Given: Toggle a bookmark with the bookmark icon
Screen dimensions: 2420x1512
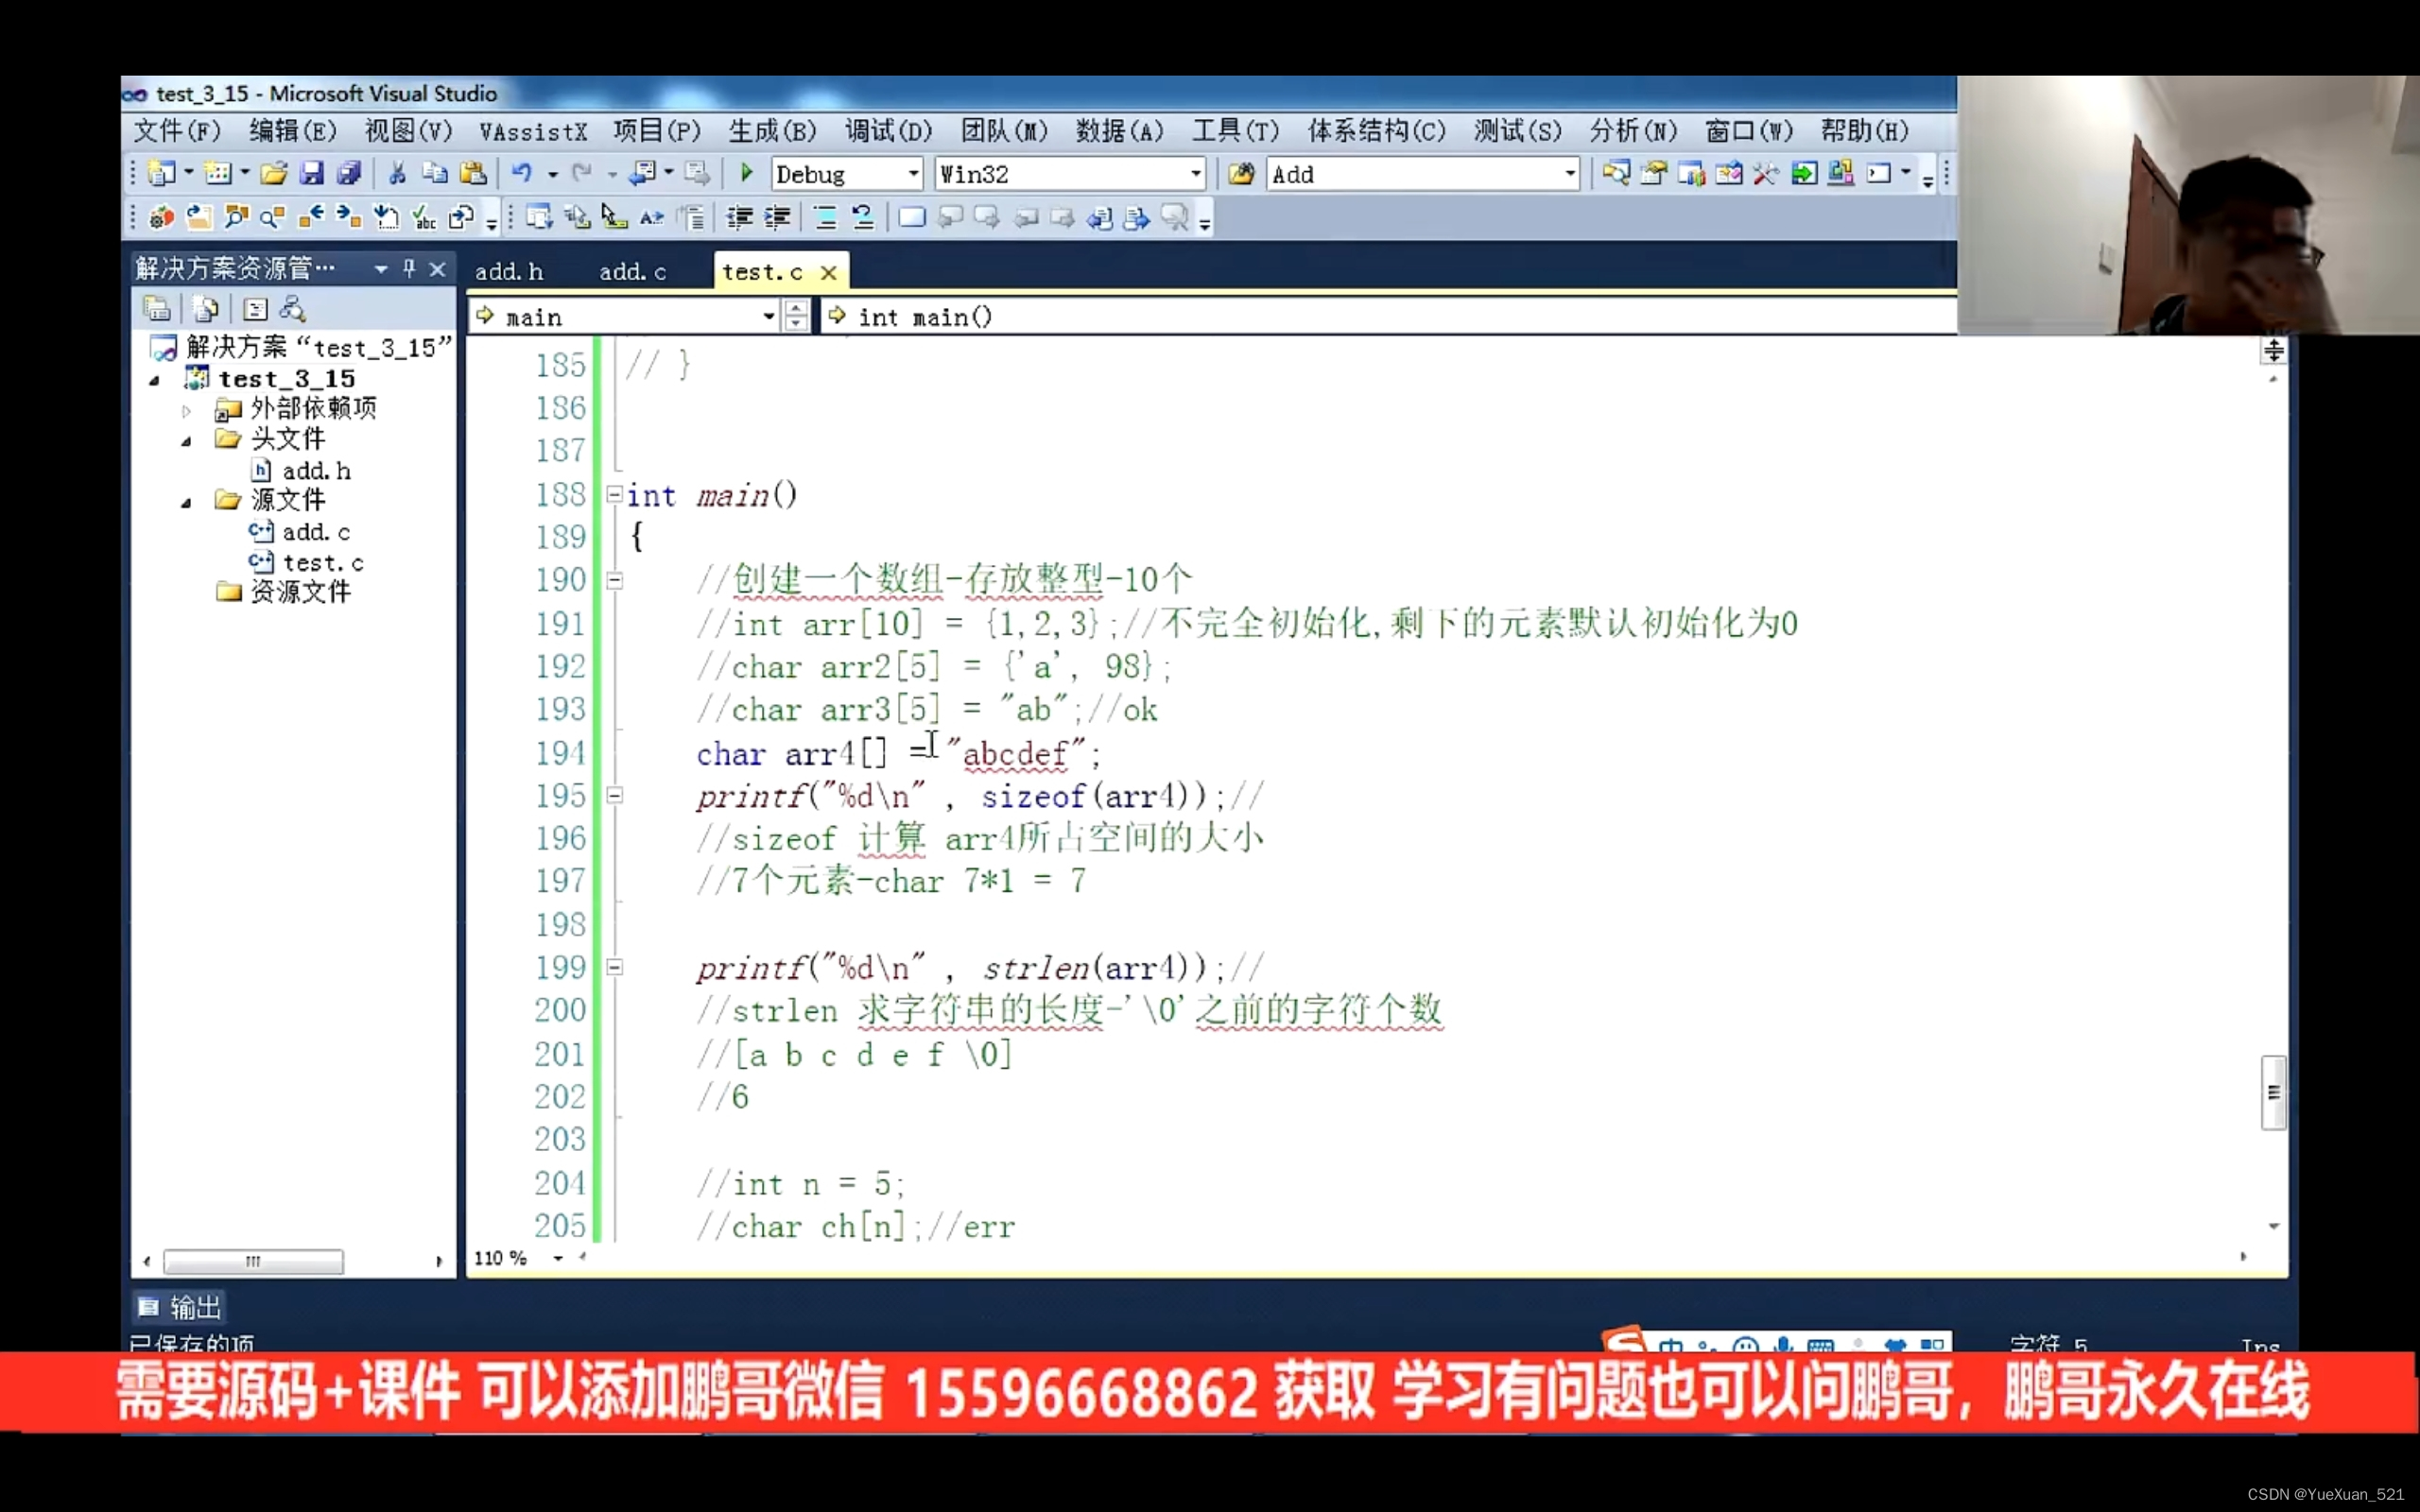Looking at the screenshot, I should 911,217.
